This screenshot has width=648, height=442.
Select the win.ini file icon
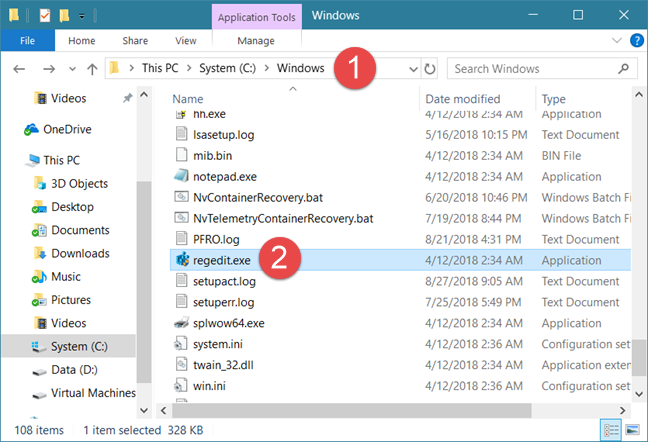coord(181,385)
